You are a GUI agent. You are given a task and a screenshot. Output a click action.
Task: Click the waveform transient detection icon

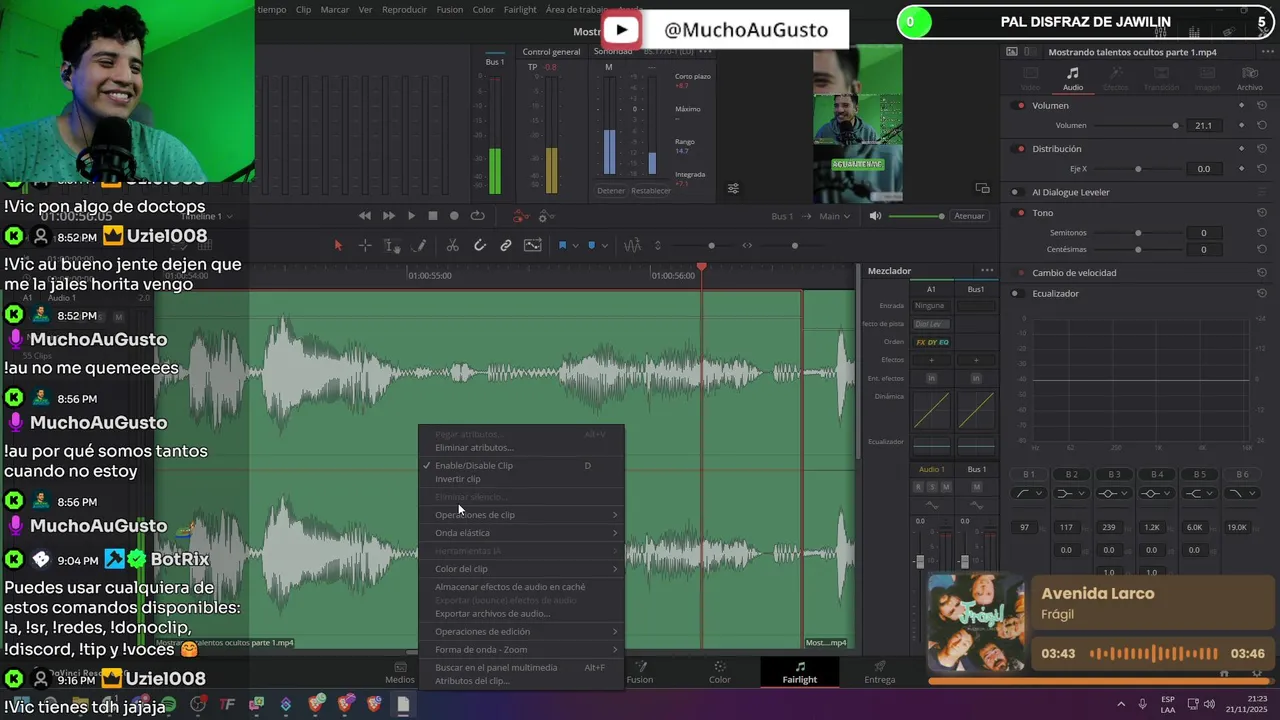pyautogui.click(x=632, y=245)
